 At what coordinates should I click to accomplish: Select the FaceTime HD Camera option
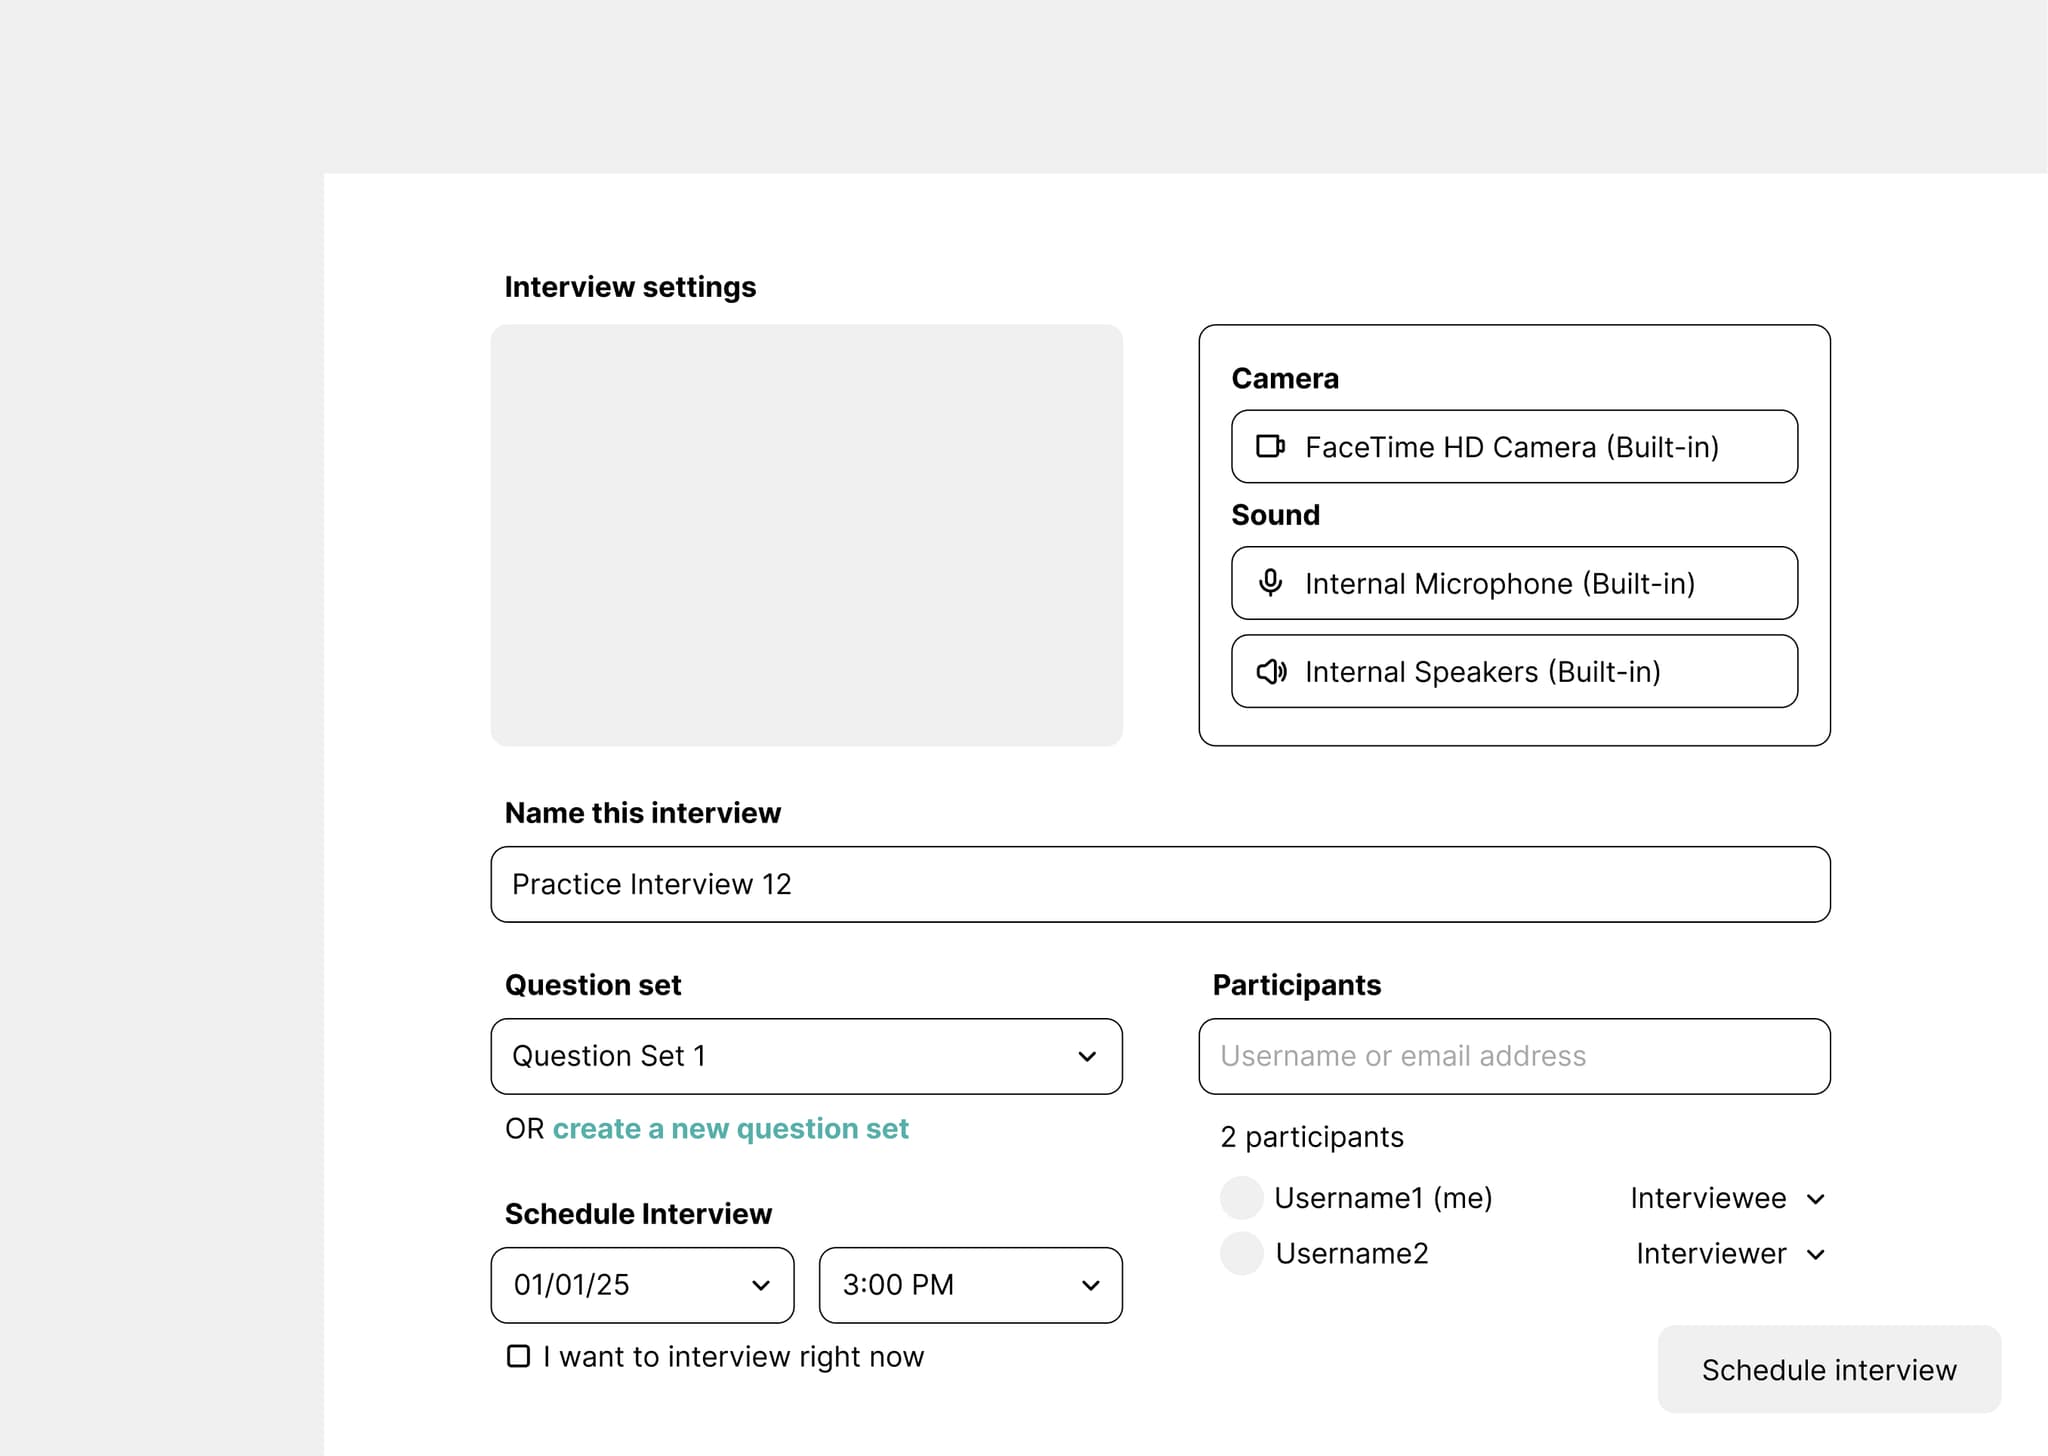point(1514,446)
